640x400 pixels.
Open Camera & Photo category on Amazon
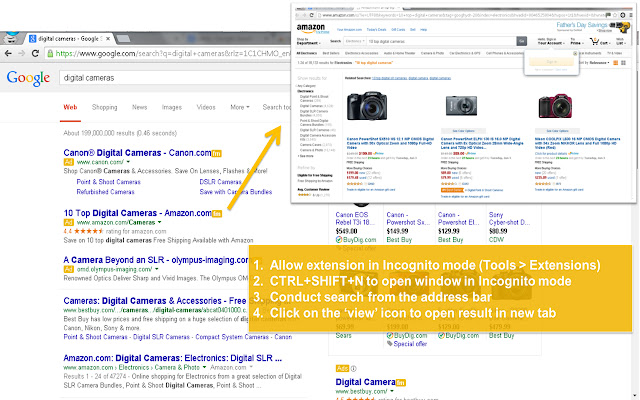pyautogui.click(x=432, y=53)
